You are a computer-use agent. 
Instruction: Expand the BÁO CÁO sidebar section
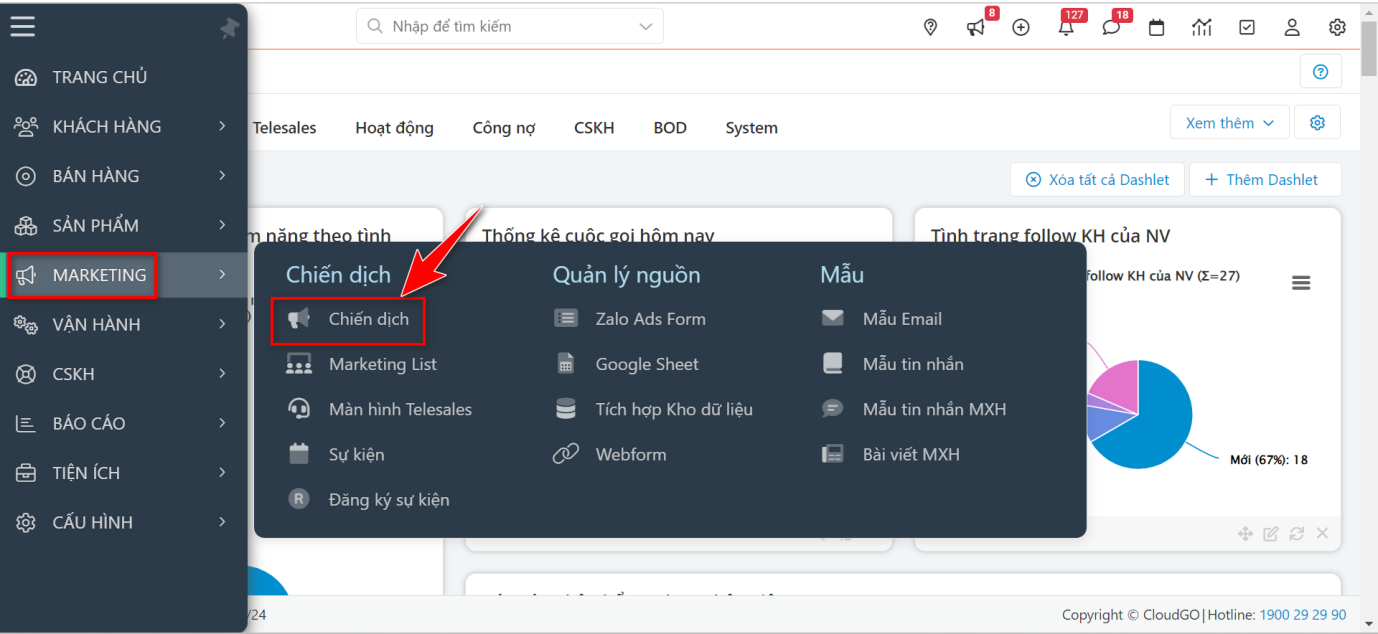click(x=96, y=423)
